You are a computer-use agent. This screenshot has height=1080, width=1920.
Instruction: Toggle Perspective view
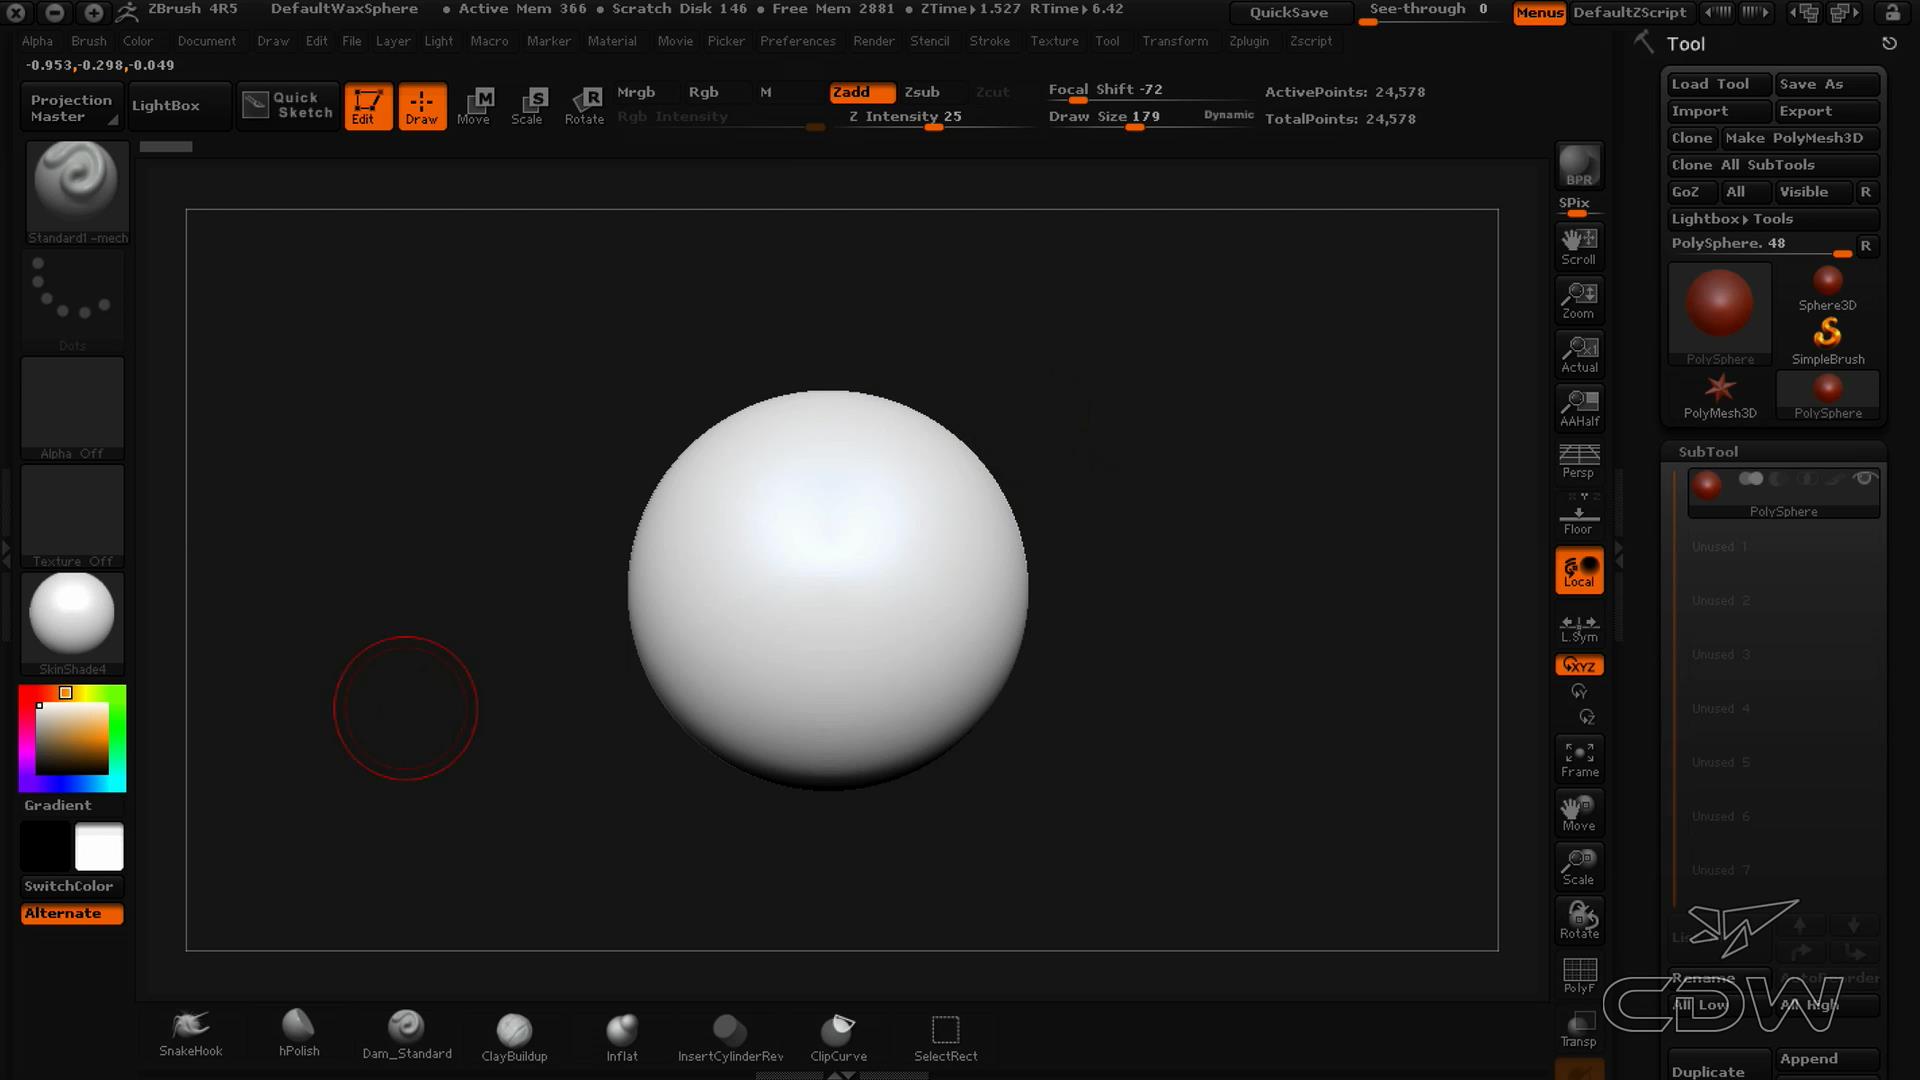tap(1579, 461)
